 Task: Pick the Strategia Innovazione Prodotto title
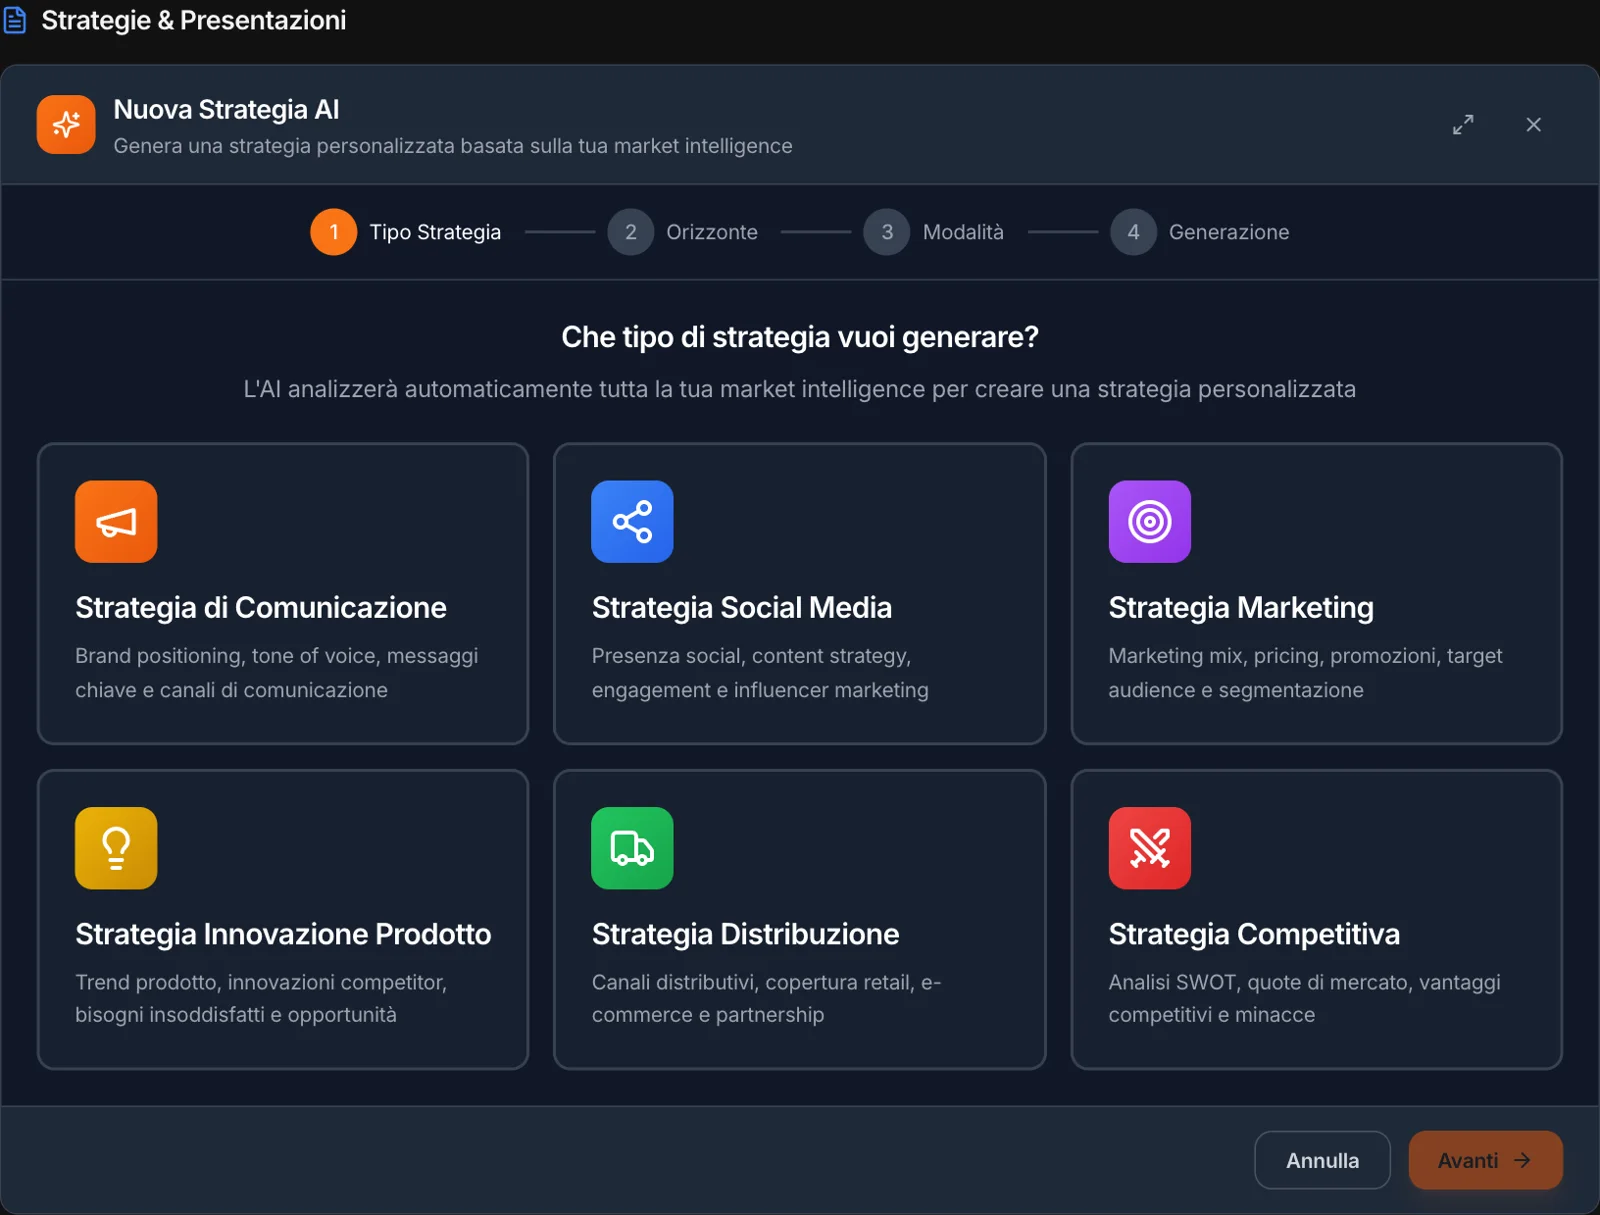tap(283, 933)
